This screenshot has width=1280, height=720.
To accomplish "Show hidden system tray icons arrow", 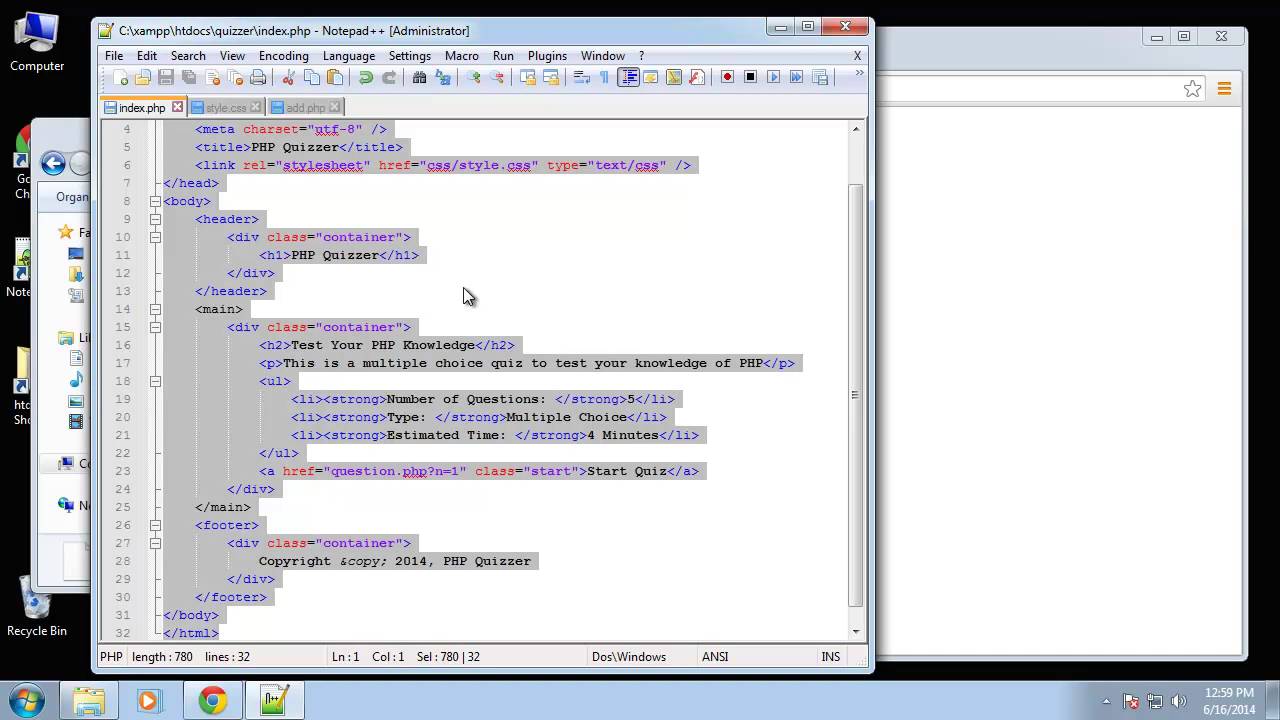I will coord(1106,701).
